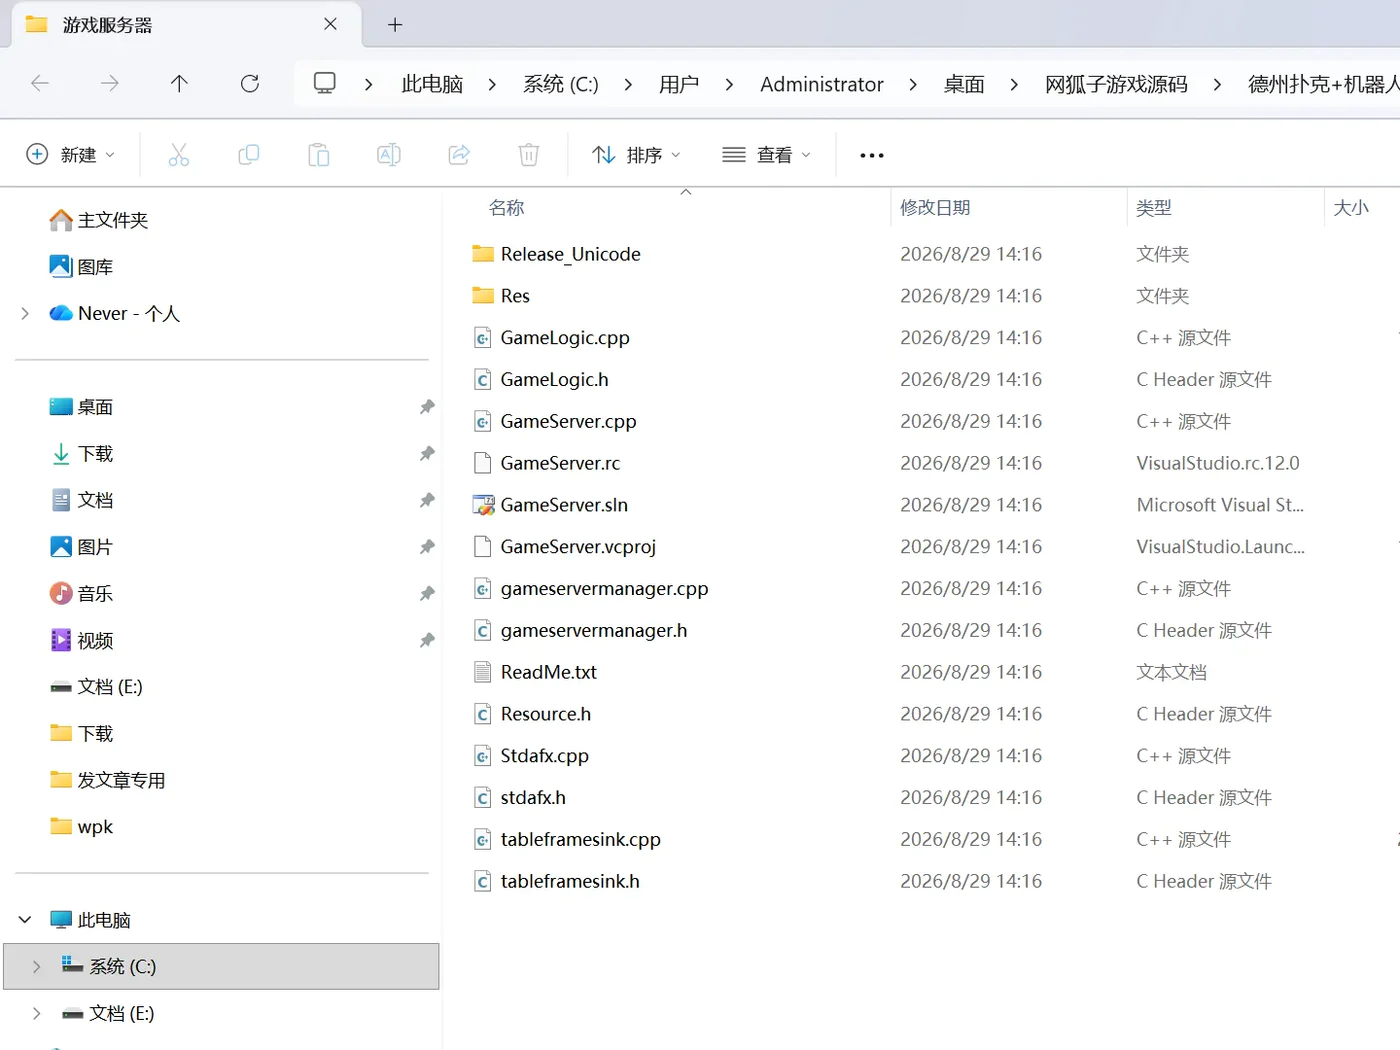Select GameLogic.h file
Screen dimensions: 1400x1050
pos(554,380)
